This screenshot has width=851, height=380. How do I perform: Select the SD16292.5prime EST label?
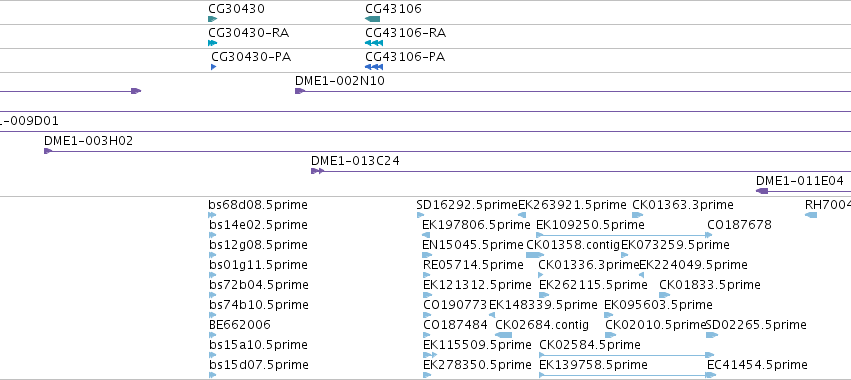[467, 205]
